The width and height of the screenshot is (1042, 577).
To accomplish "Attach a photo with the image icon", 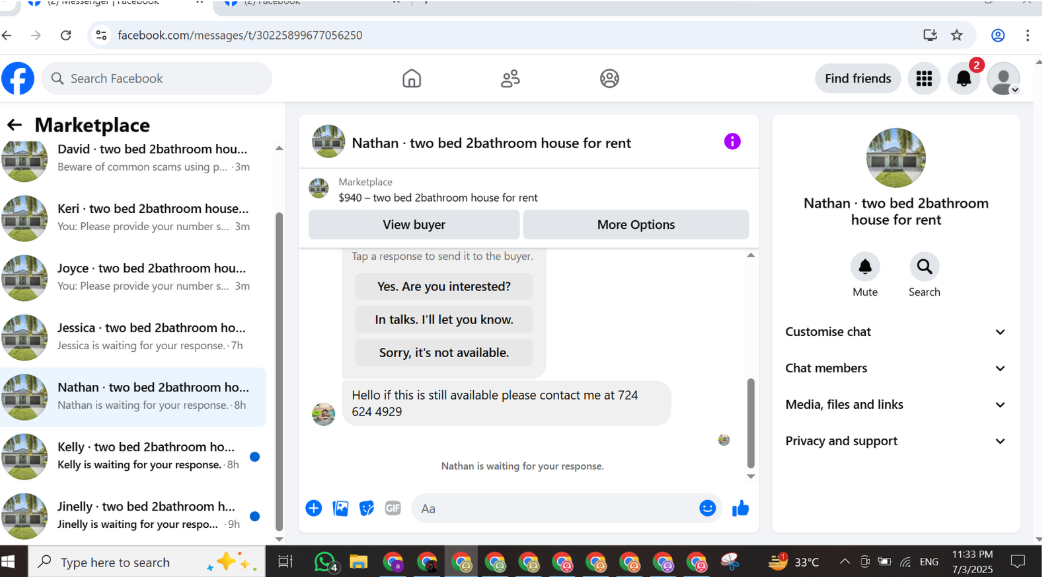I will [x=340, y=509].
